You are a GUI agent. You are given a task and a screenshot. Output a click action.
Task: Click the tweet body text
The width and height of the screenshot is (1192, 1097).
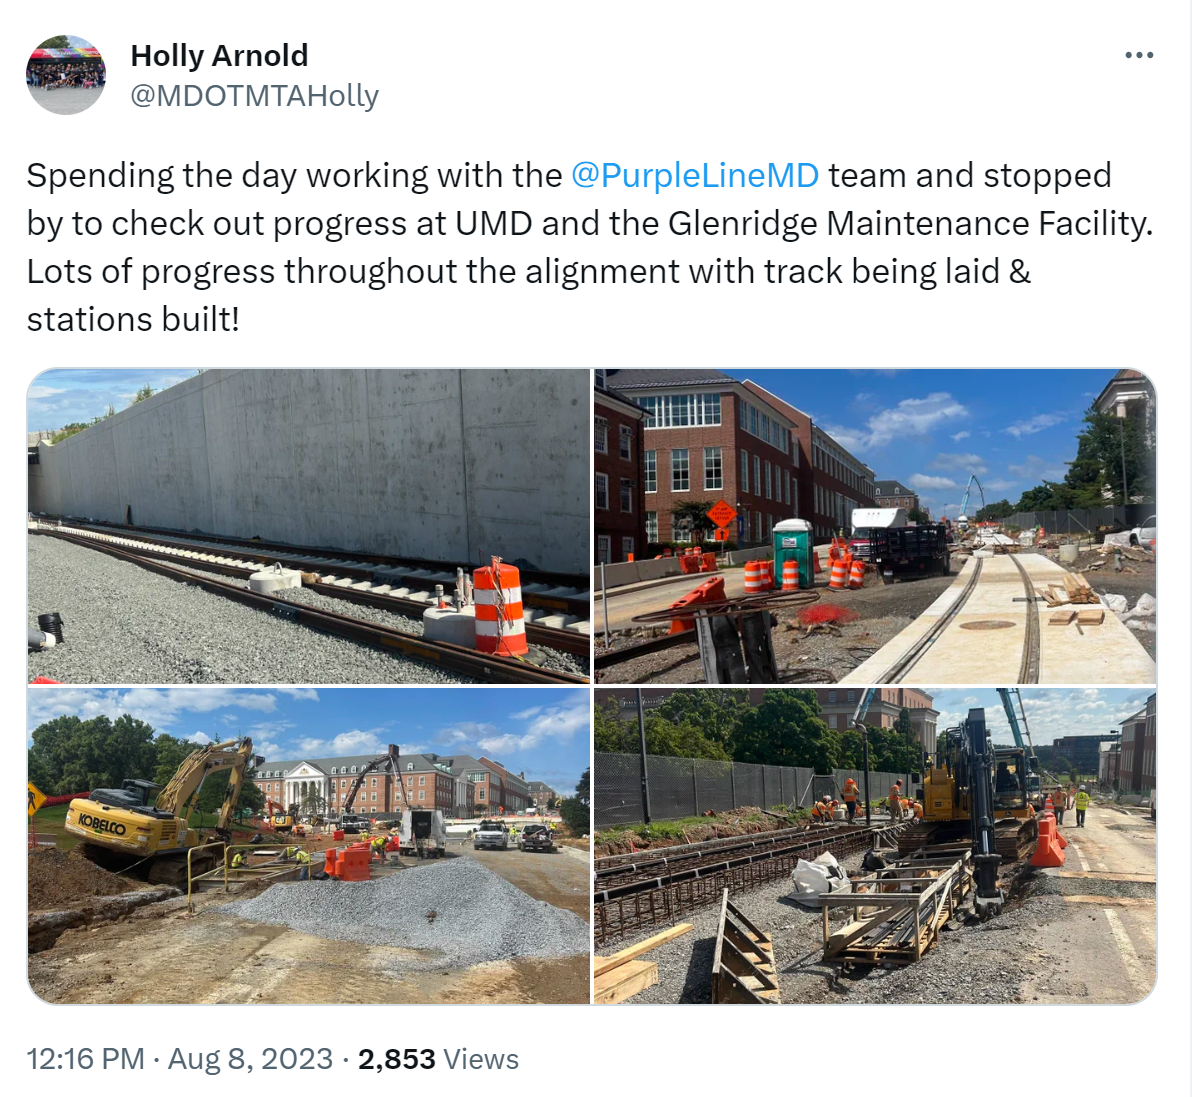[x=590, y=247]
